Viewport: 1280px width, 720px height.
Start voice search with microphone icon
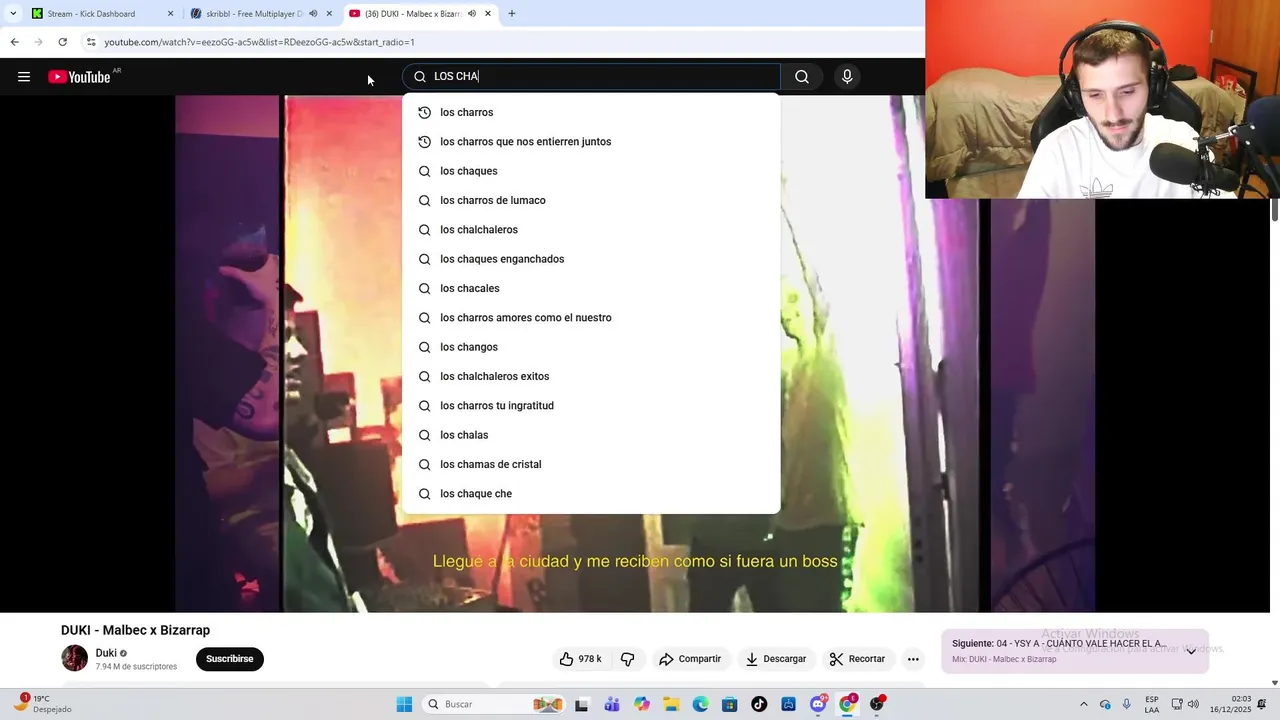coord(847,77)
